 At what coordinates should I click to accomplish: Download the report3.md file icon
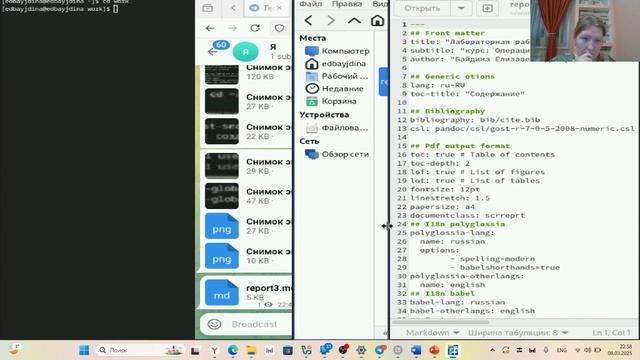tap(222, 293)
